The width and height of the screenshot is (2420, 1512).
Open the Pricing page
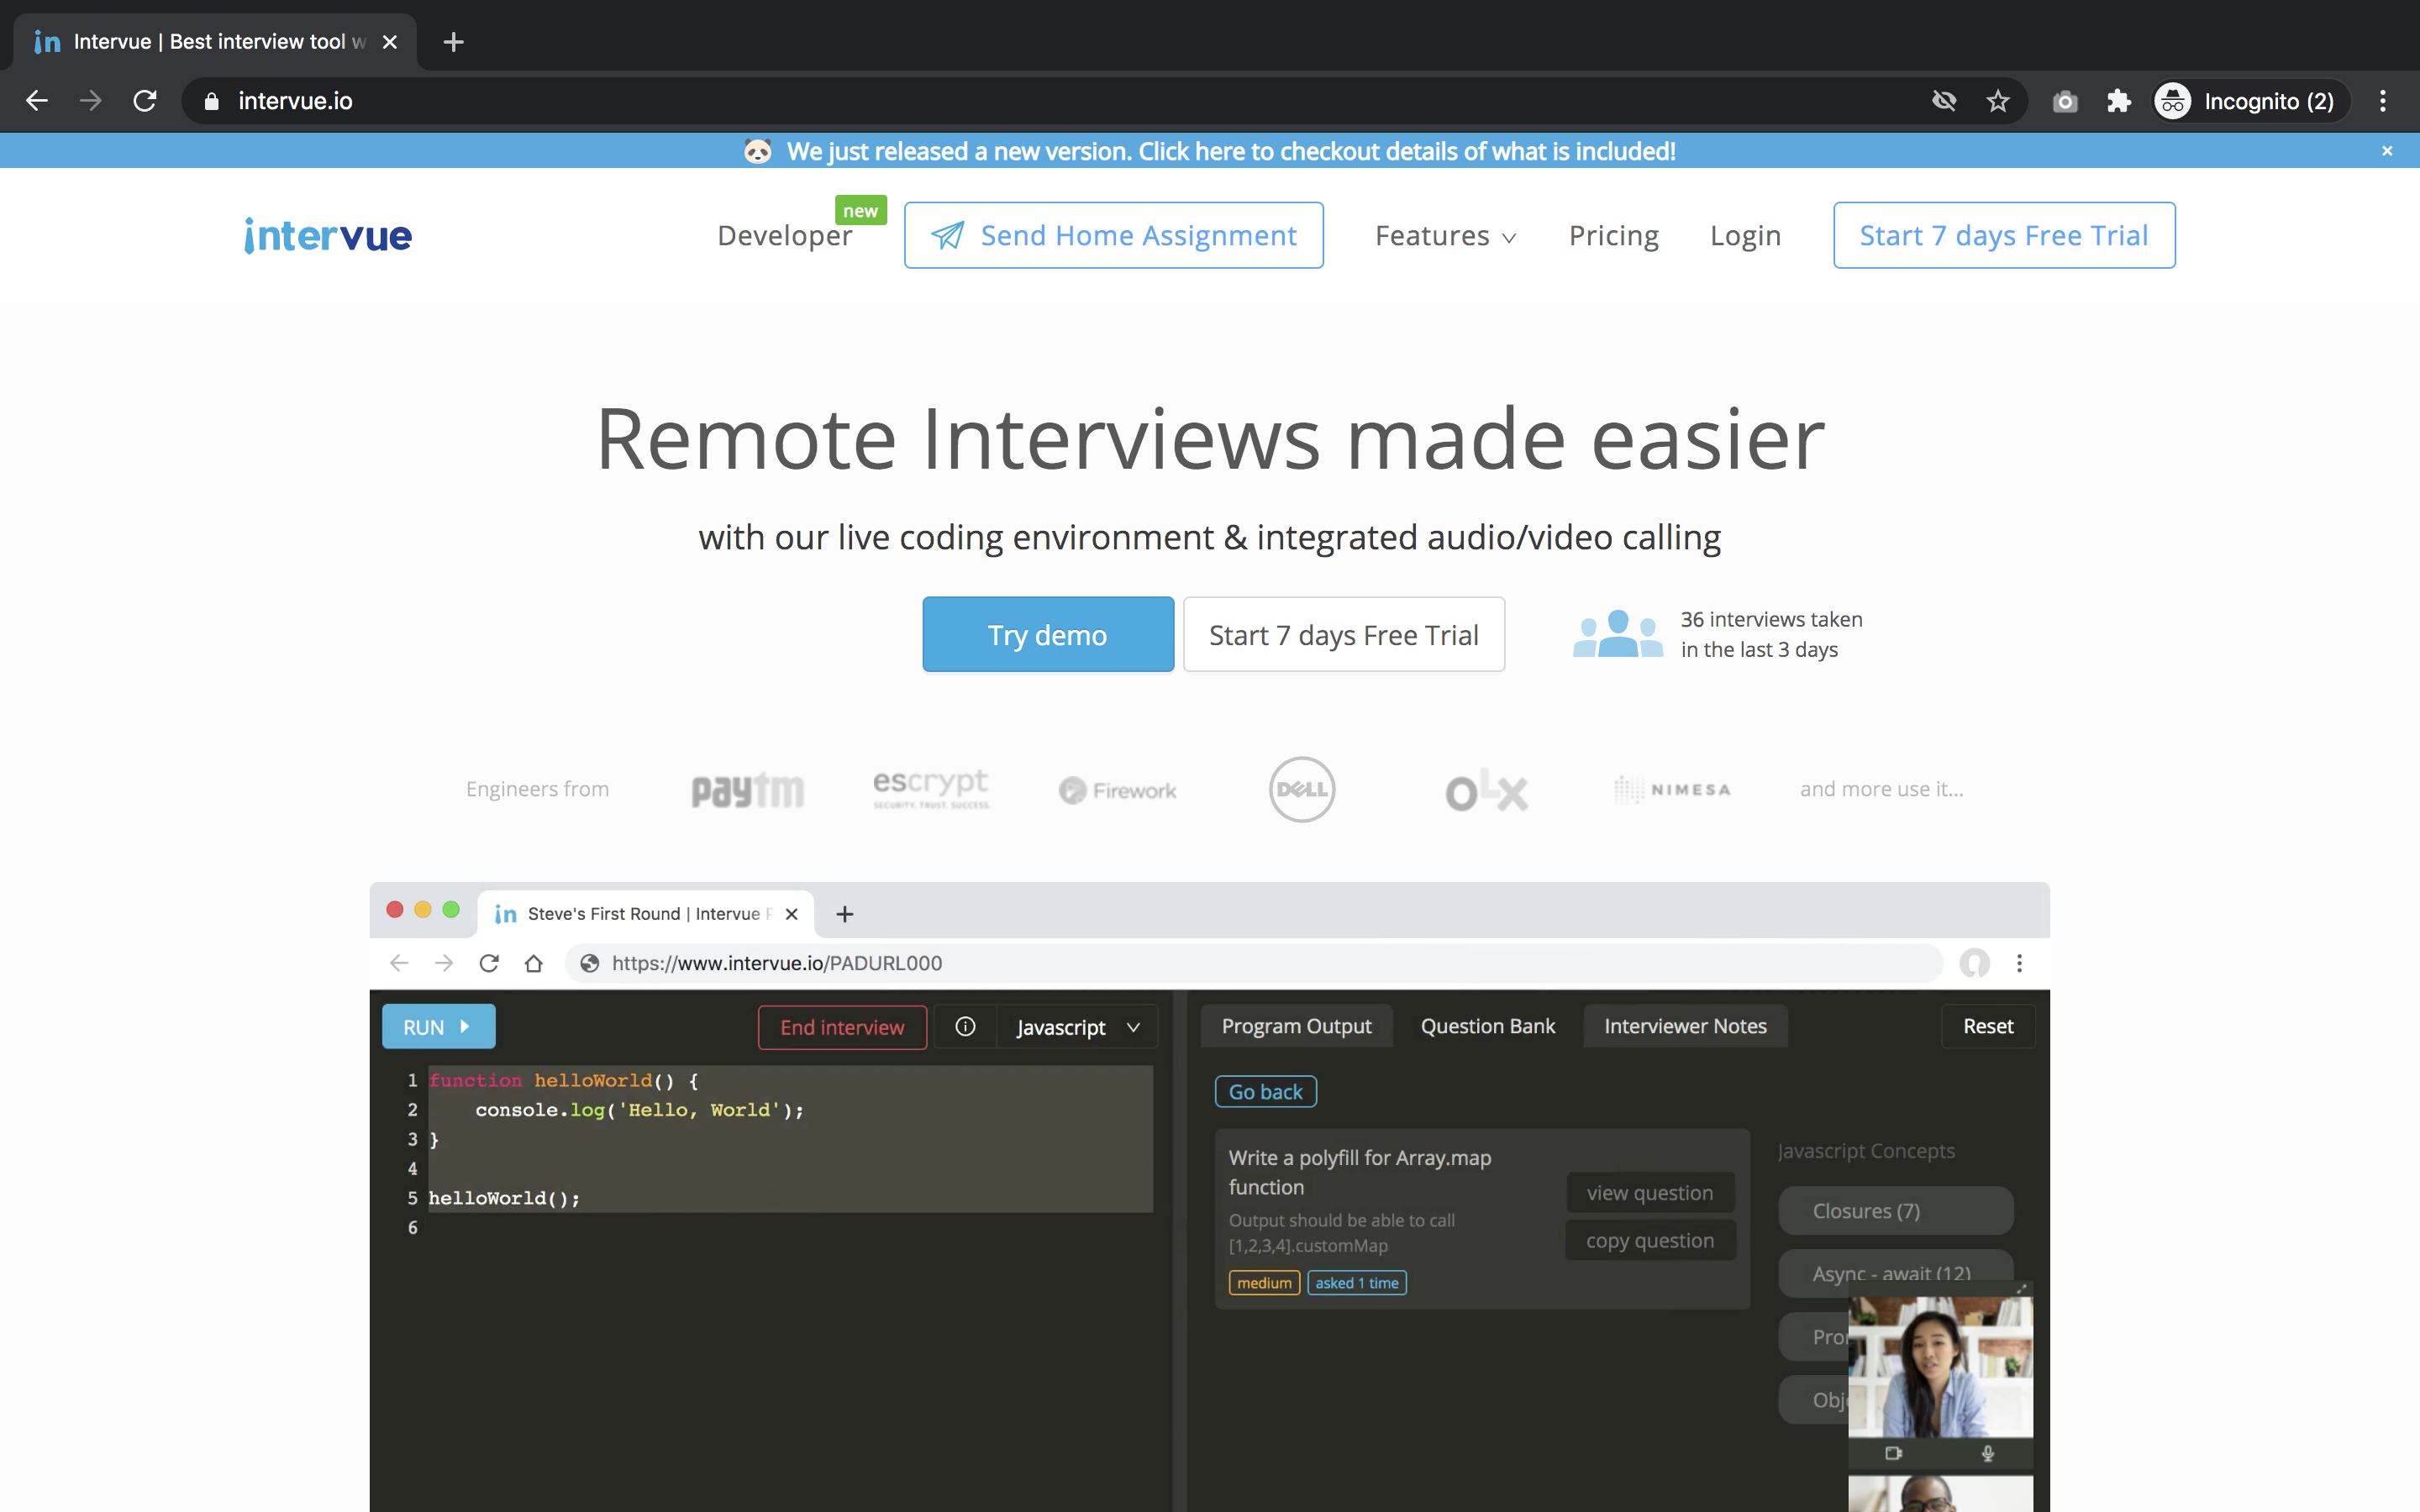click(x=1613, y=236)
